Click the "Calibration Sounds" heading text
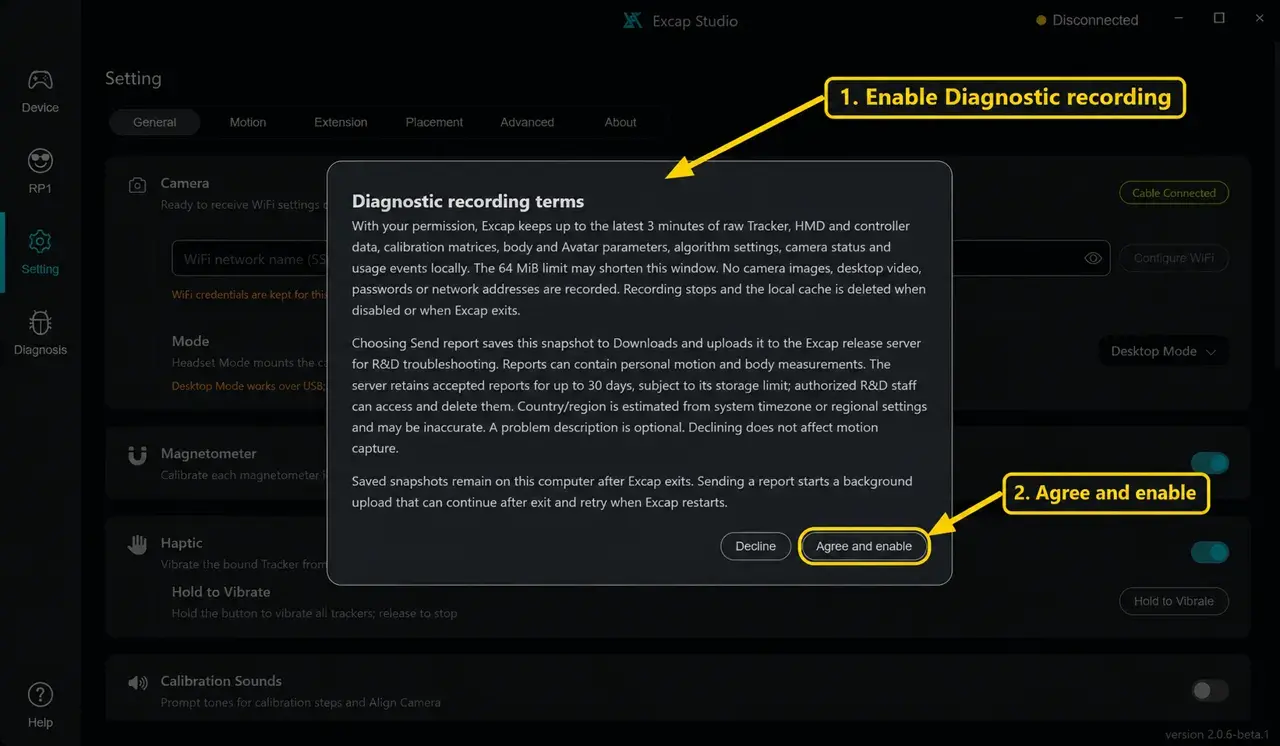Image resolution: width=1280 pixels, height=746 pixels. [221, 681]
